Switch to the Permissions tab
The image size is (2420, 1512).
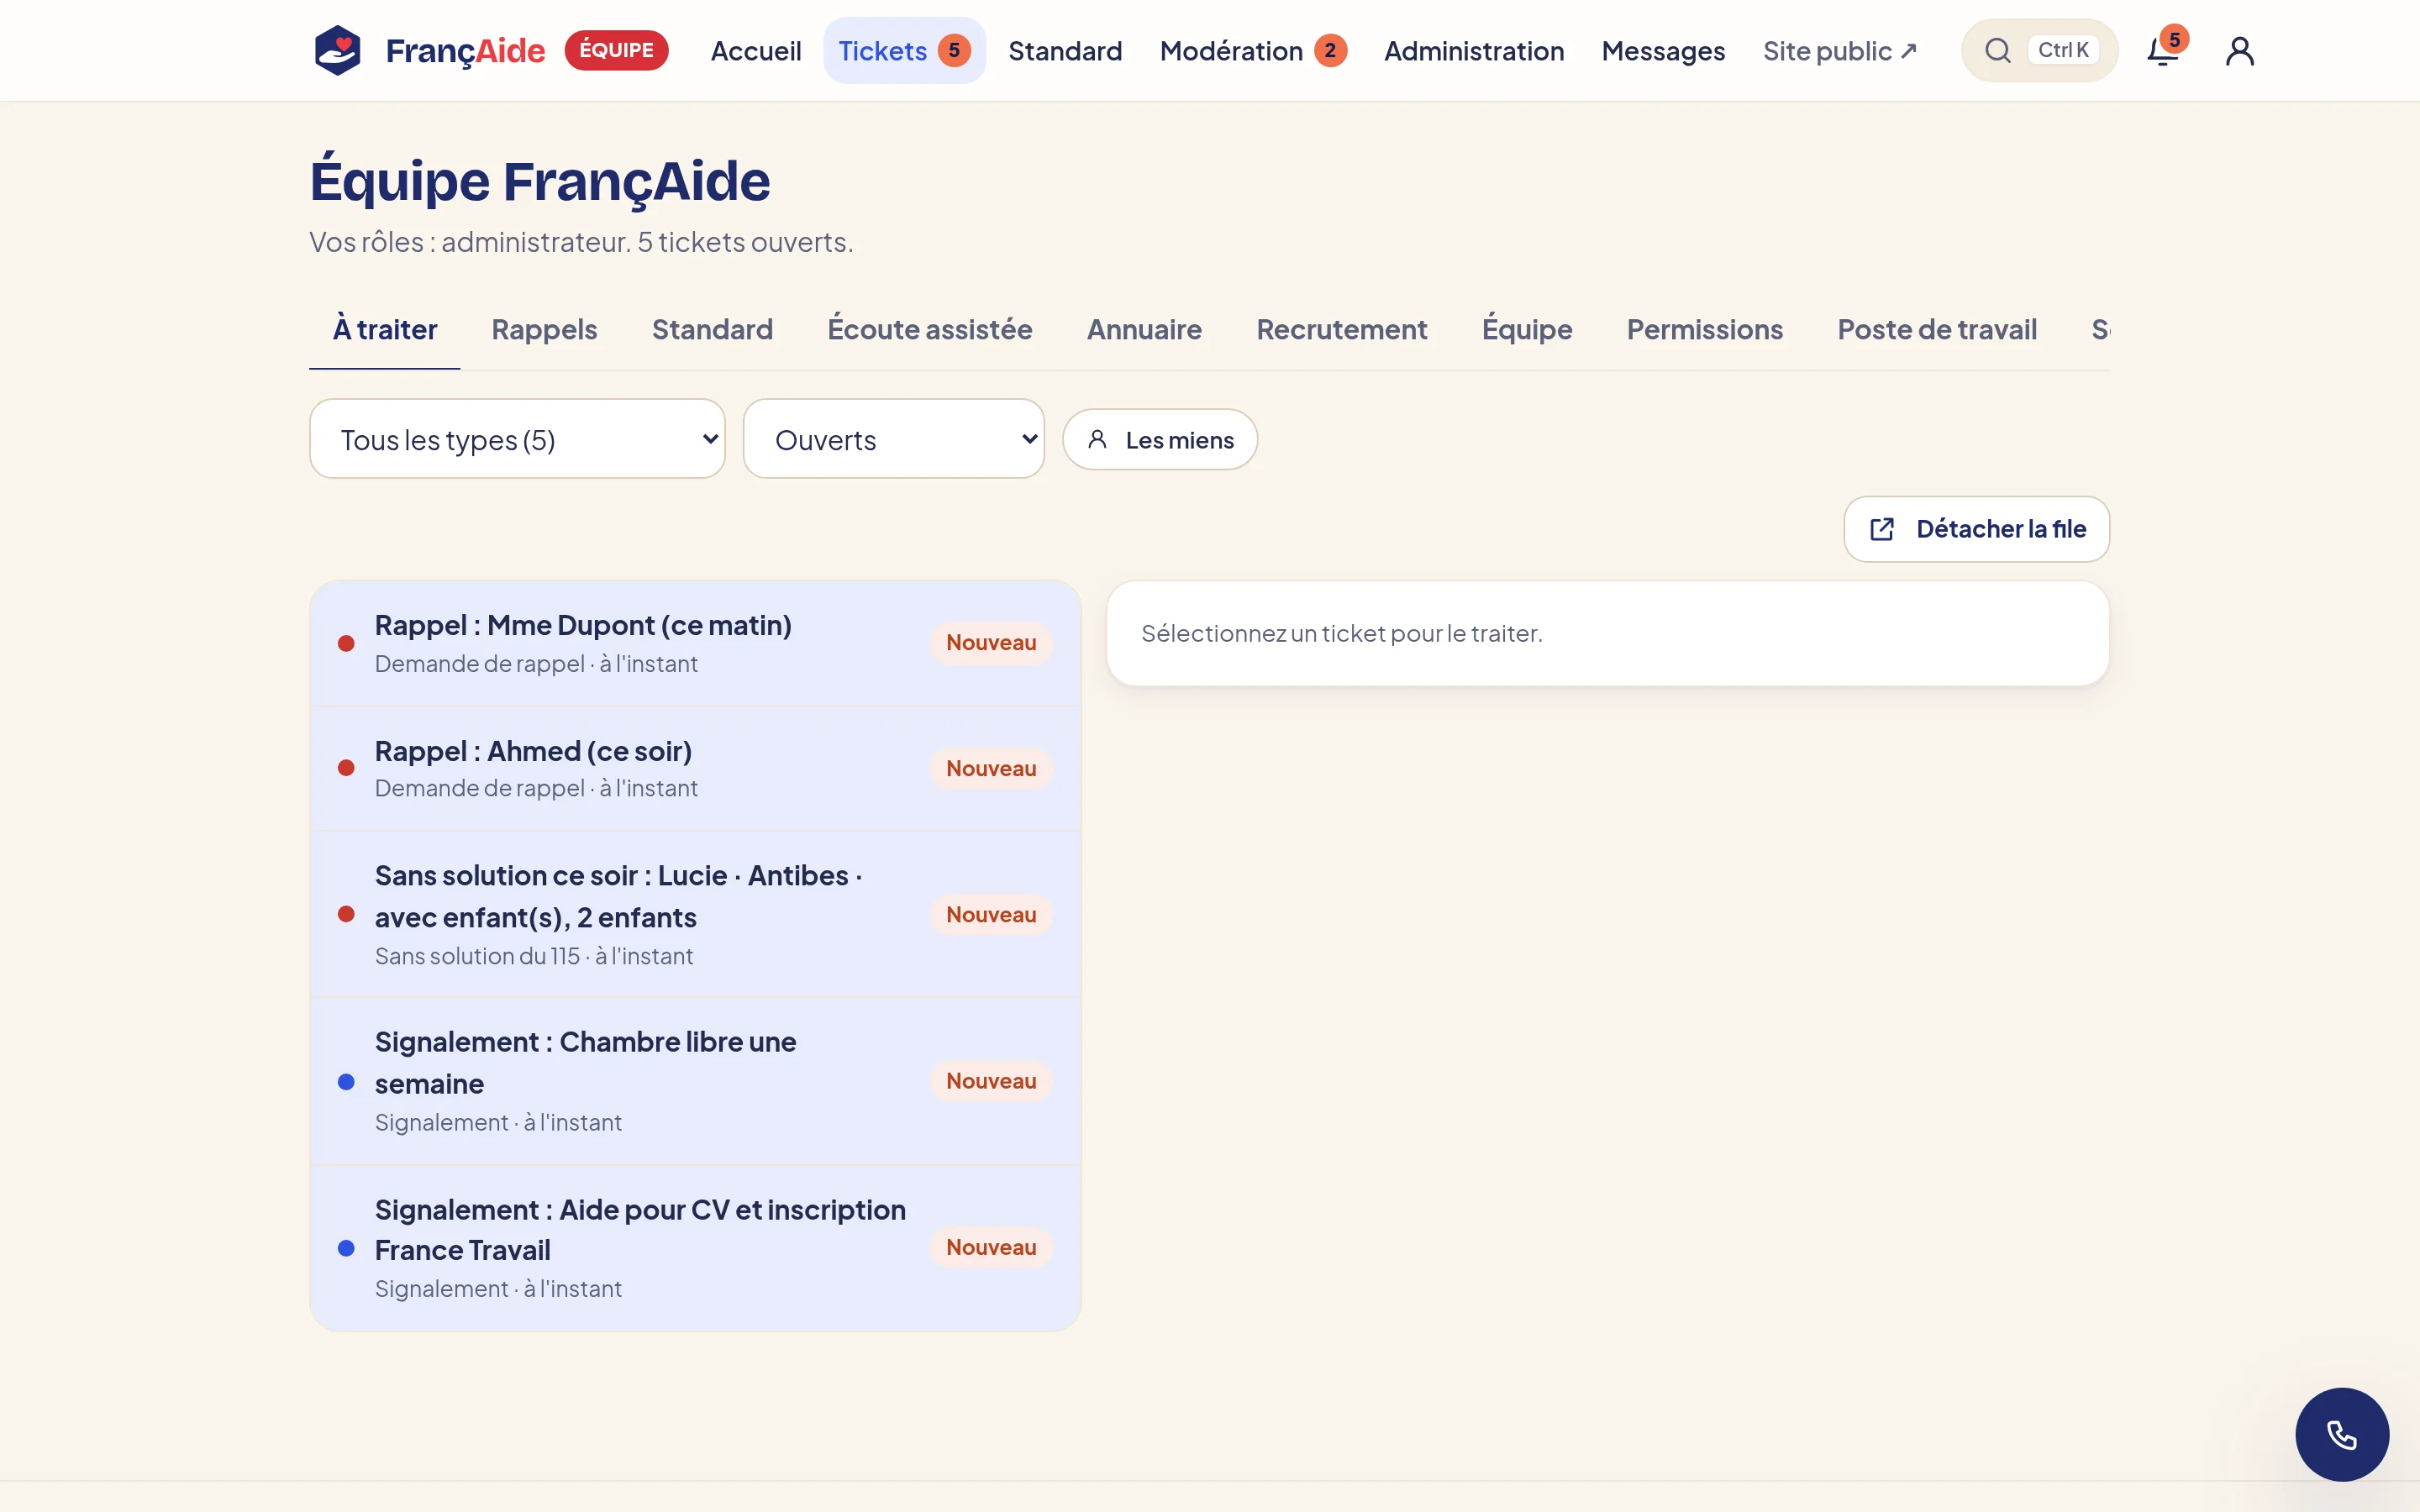click(1705, 329)
